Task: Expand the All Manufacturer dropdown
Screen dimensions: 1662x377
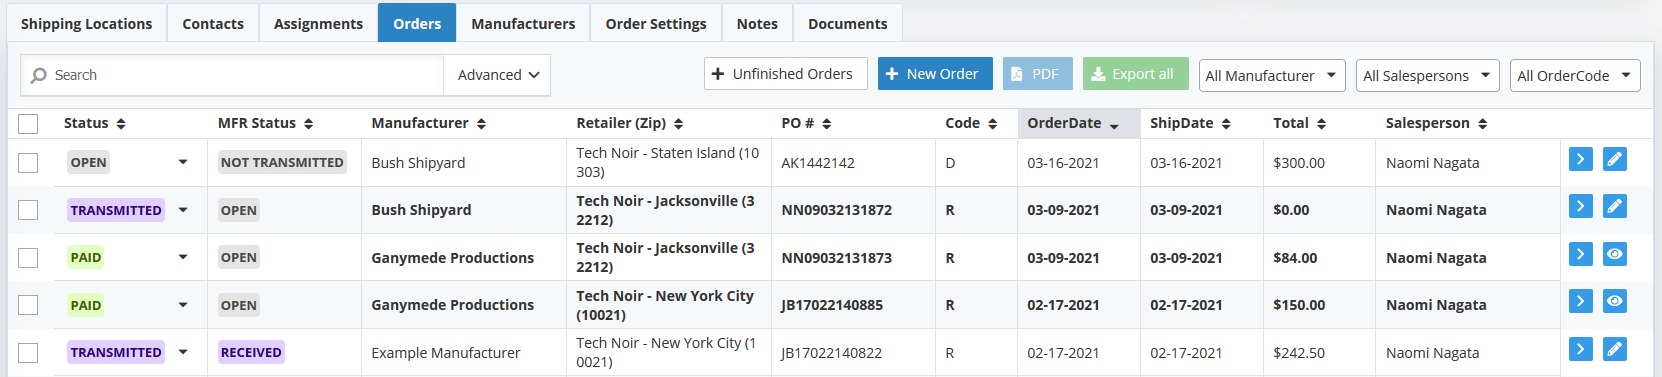Action: 1272,75
